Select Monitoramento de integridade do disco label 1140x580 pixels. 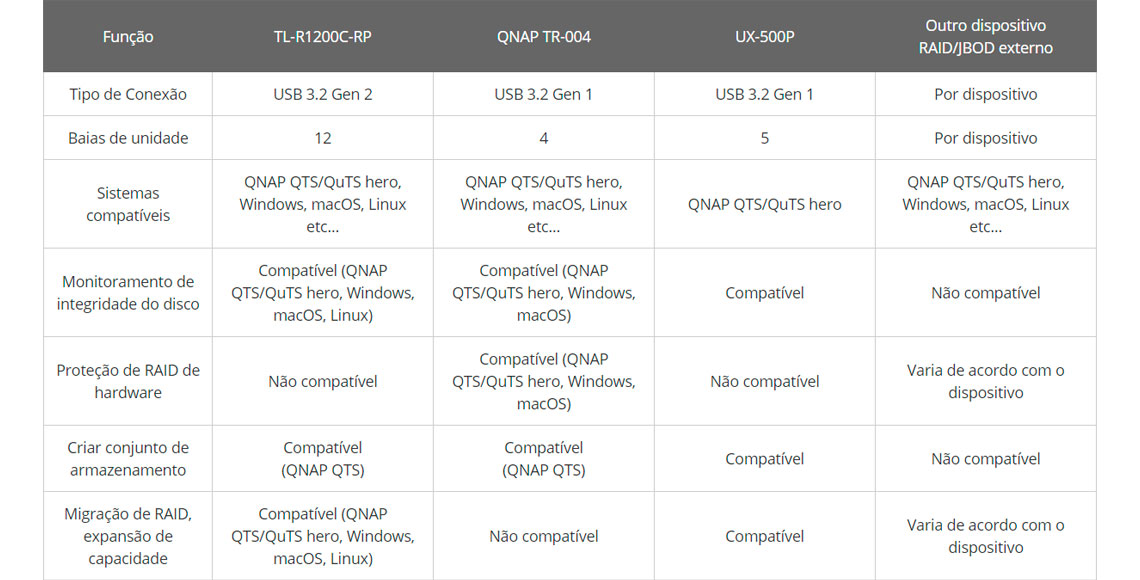tap(128, 293)
